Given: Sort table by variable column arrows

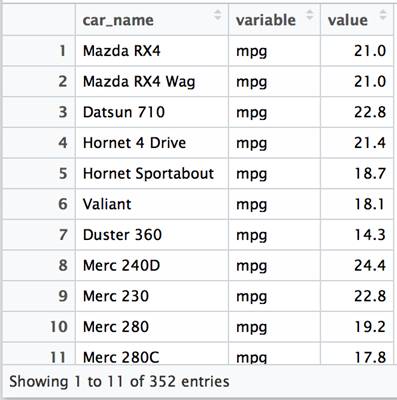Looking at the screenshot, I should pyautogui.click(x=310, y=15).
